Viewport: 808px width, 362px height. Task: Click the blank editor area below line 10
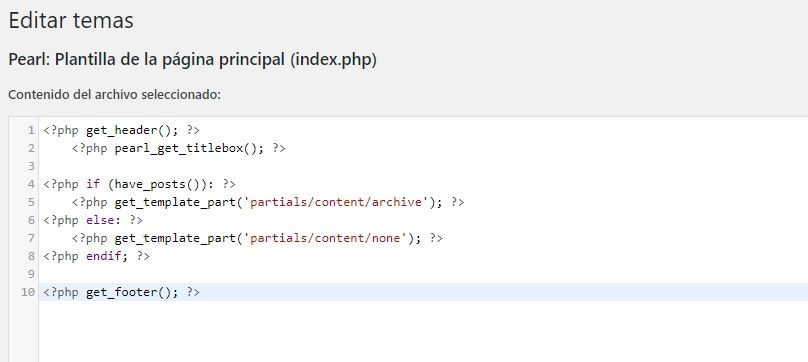(x=423, y=331)
